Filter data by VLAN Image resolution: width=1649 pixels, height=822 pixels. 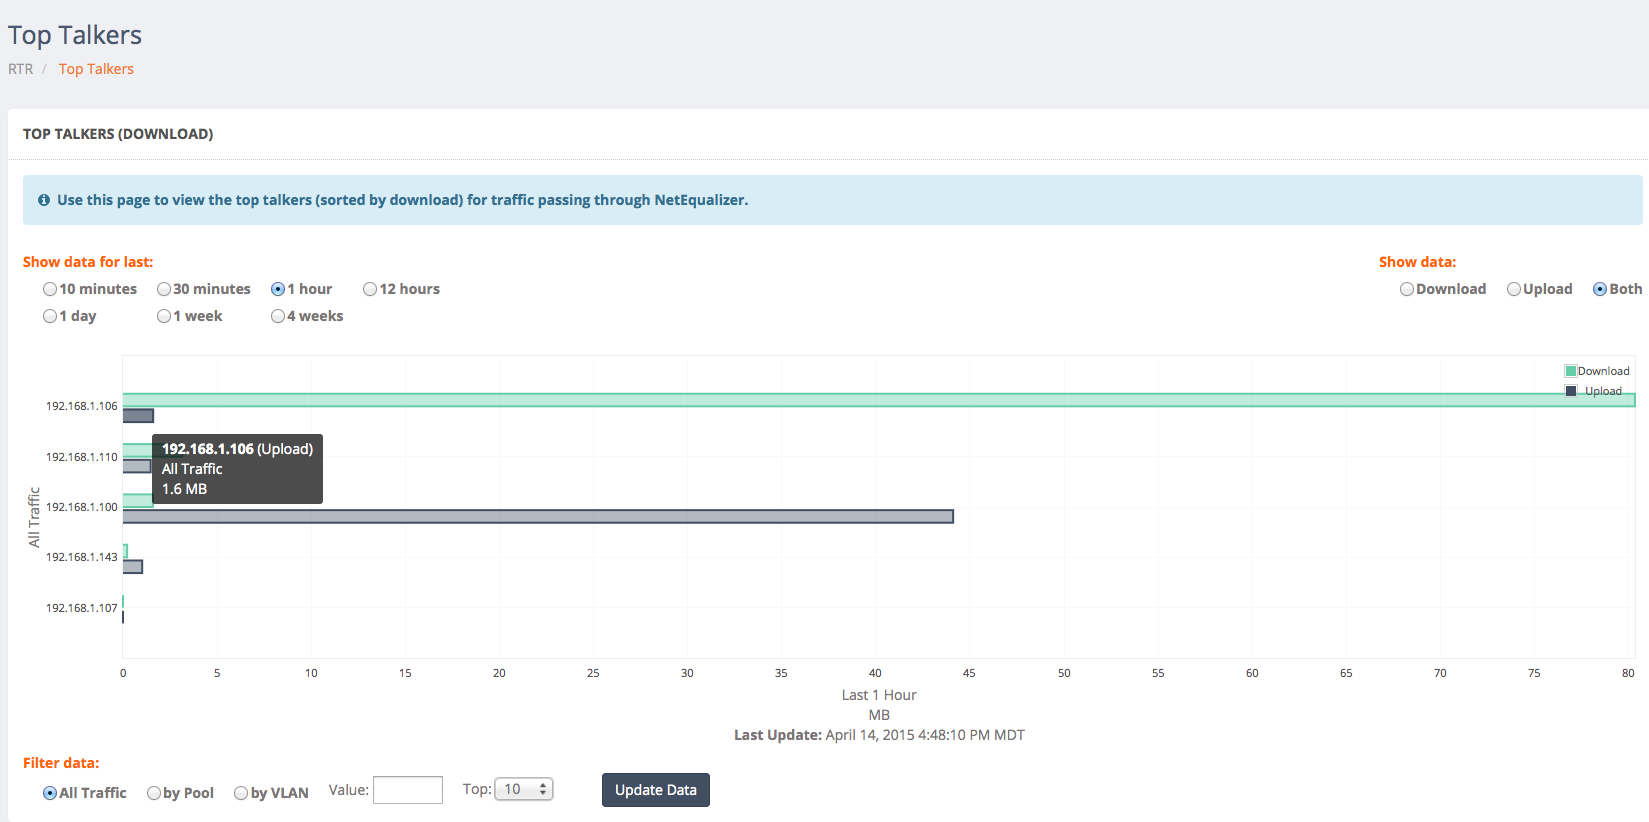(x=241, y=793)
